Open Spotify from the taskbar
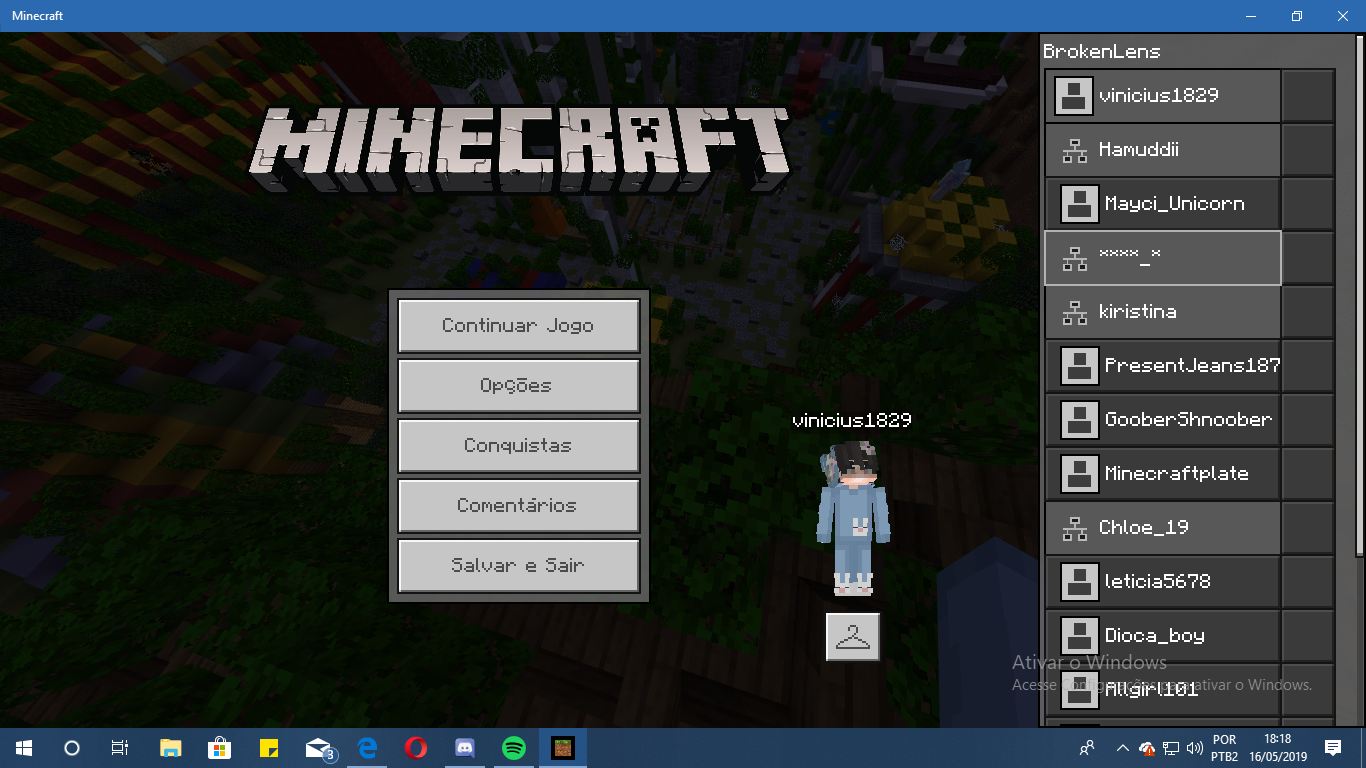Screen dimensions: 1366x768 [x=514, y=748]
